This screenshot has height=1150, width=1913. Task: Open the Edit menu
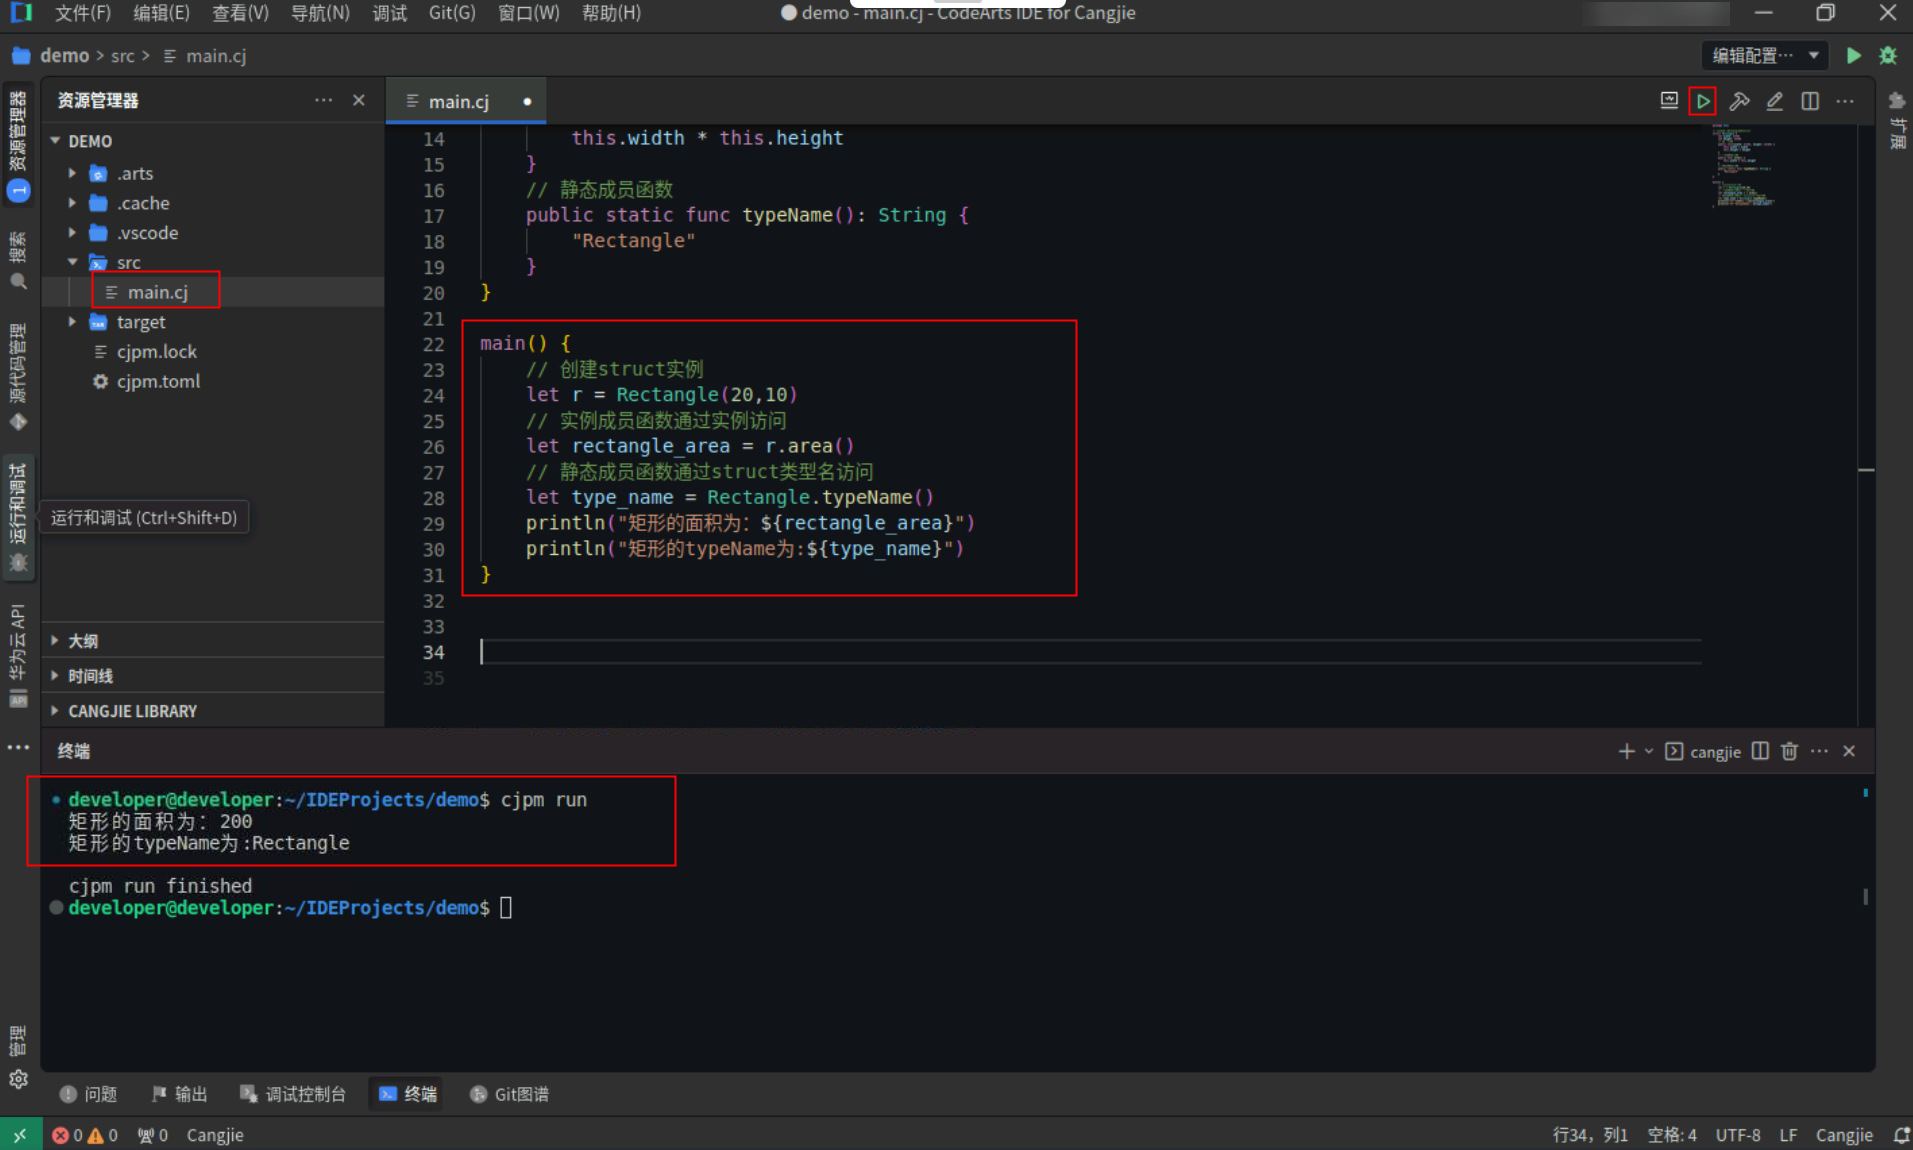pos(161,13)
